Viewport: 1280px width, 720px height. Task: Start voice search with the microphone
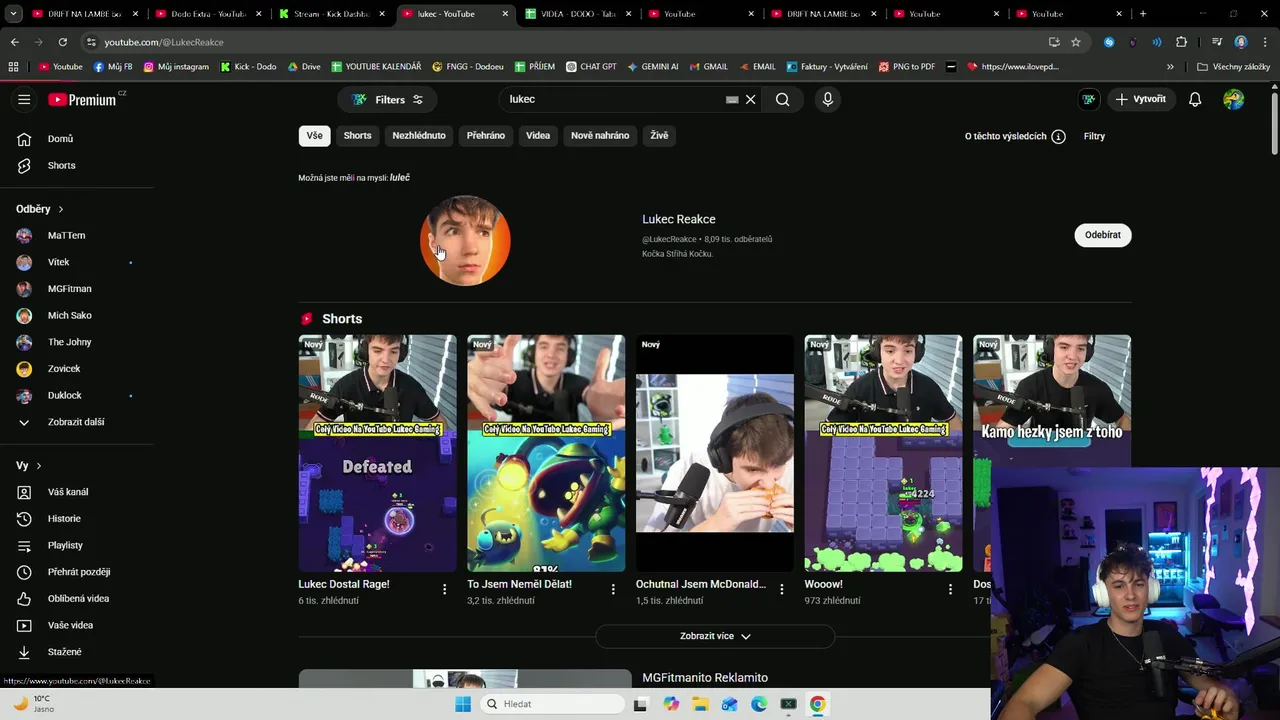[x=827, y=99]
